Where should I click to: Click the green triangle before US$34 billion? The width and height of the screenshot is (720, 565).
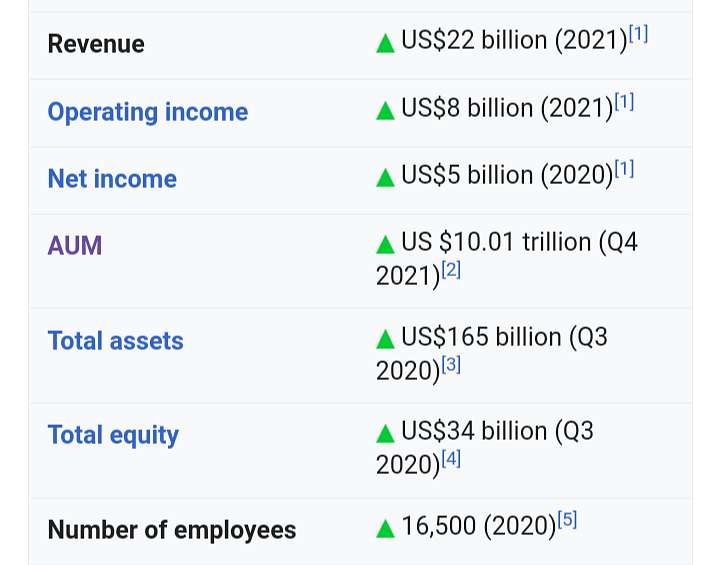pyautogui.click(x=385, y=434)
